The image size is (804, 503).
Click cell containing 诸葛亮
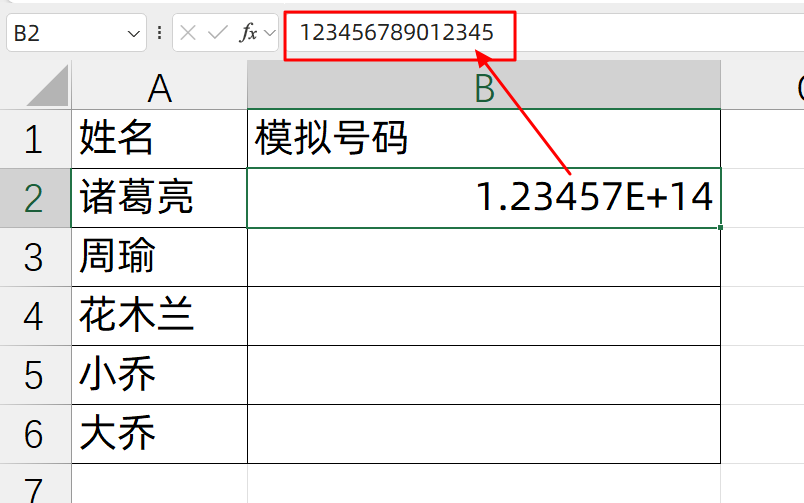point(159,198)
